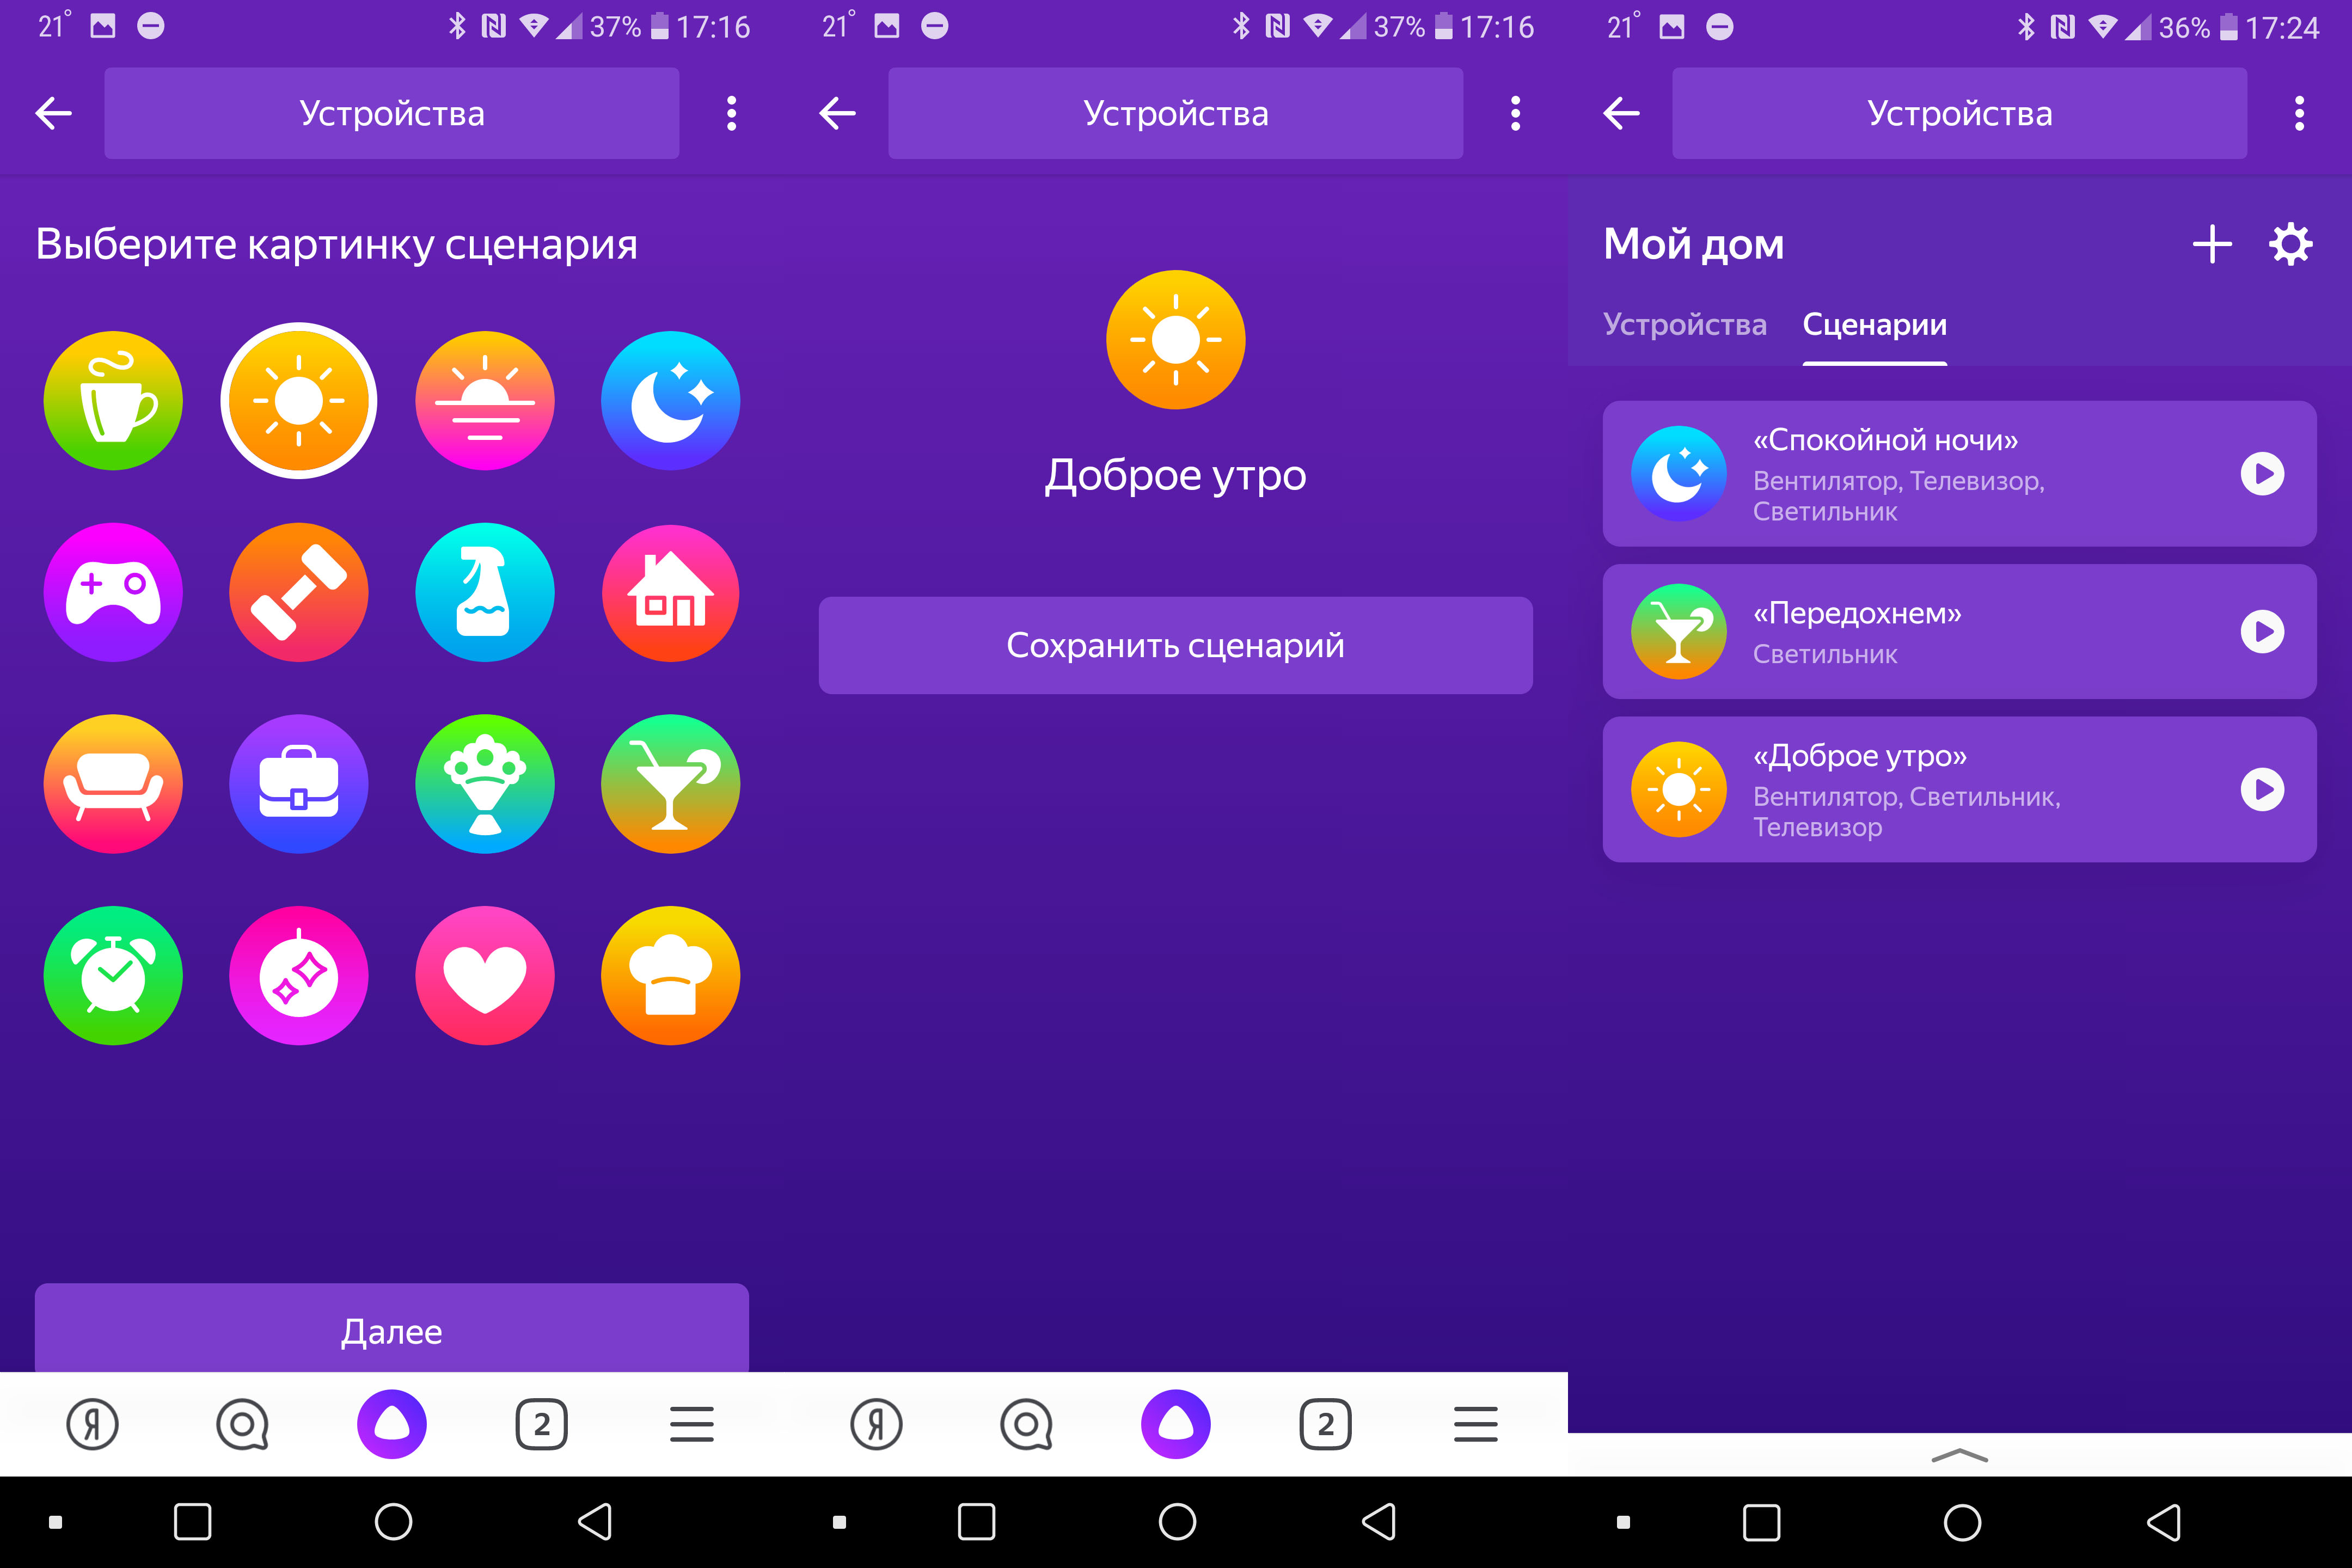Select the heart scenario picture
The width and height of the screenshot is (2352, 1568).
485,976
